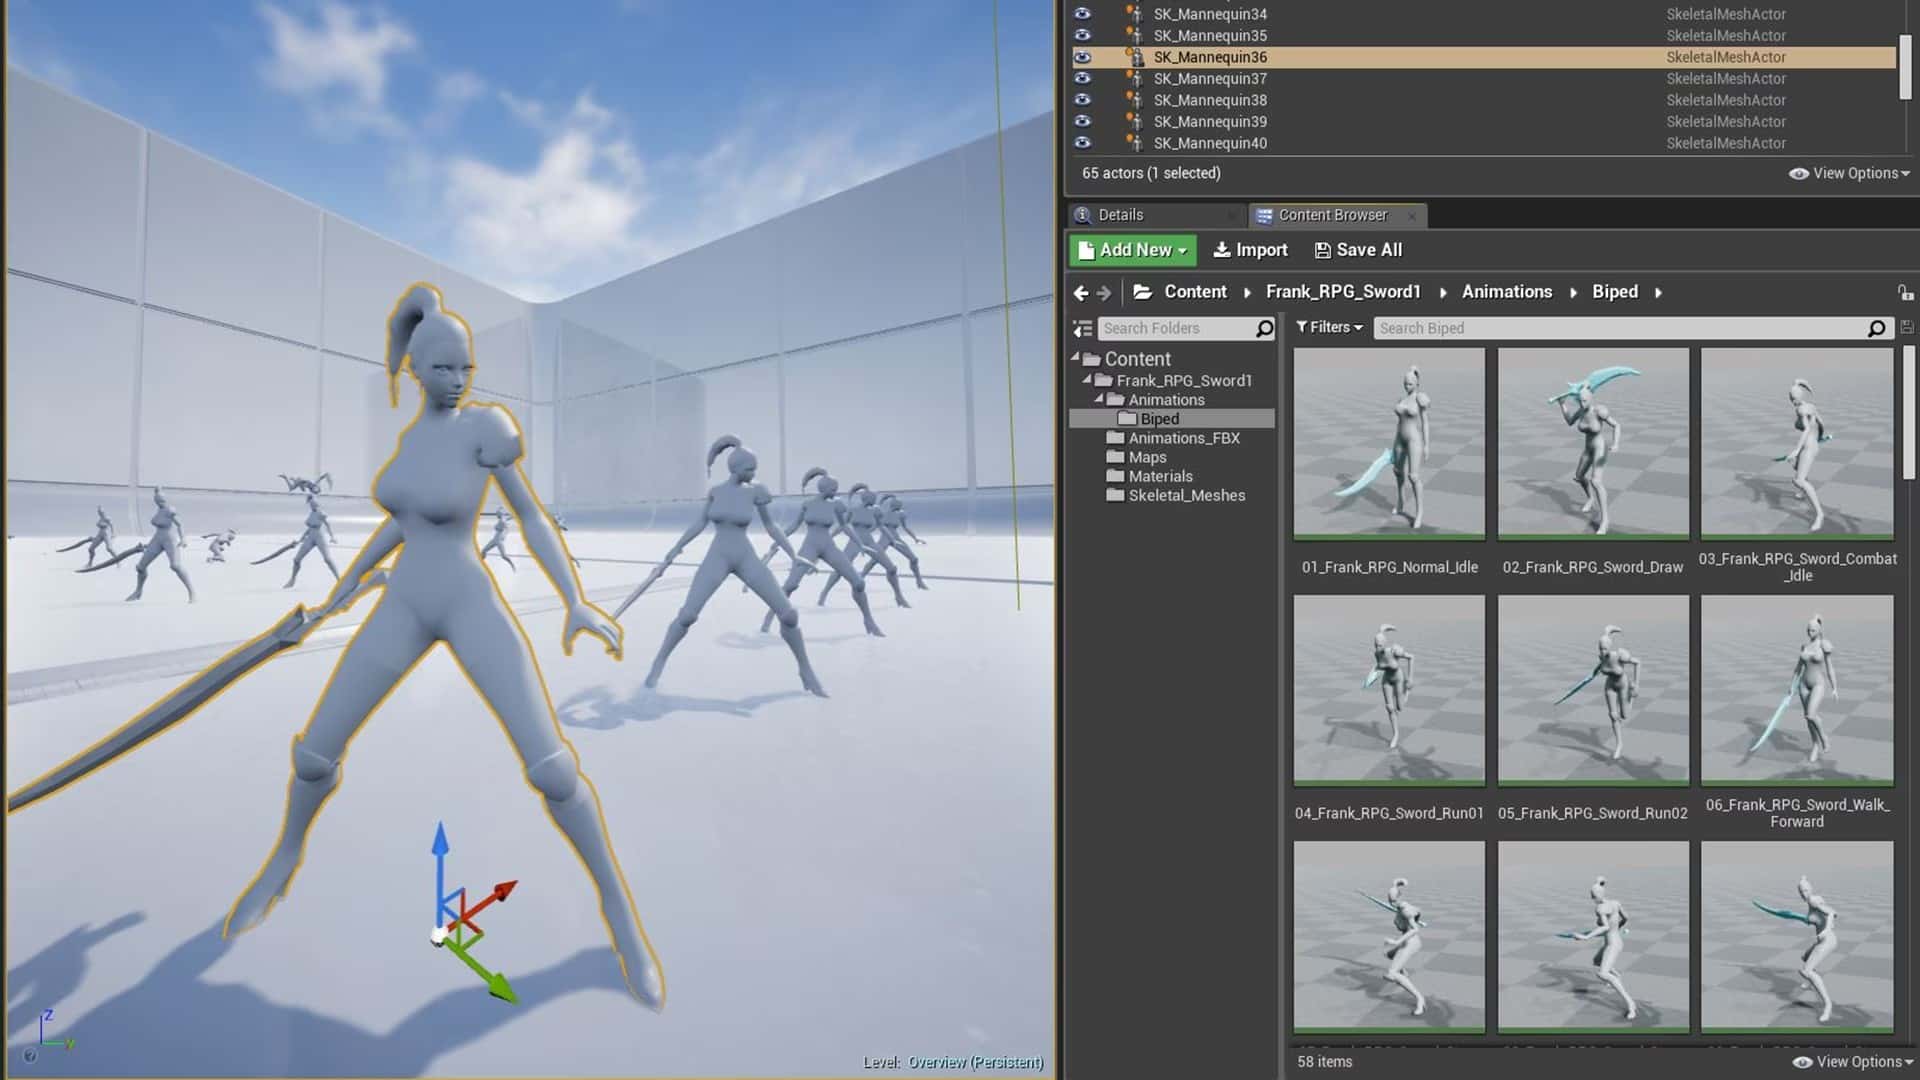Toggle visibility of SK_Mannequin39
Viewport: 1920px width, 1080px height.
pos(1082,121)
